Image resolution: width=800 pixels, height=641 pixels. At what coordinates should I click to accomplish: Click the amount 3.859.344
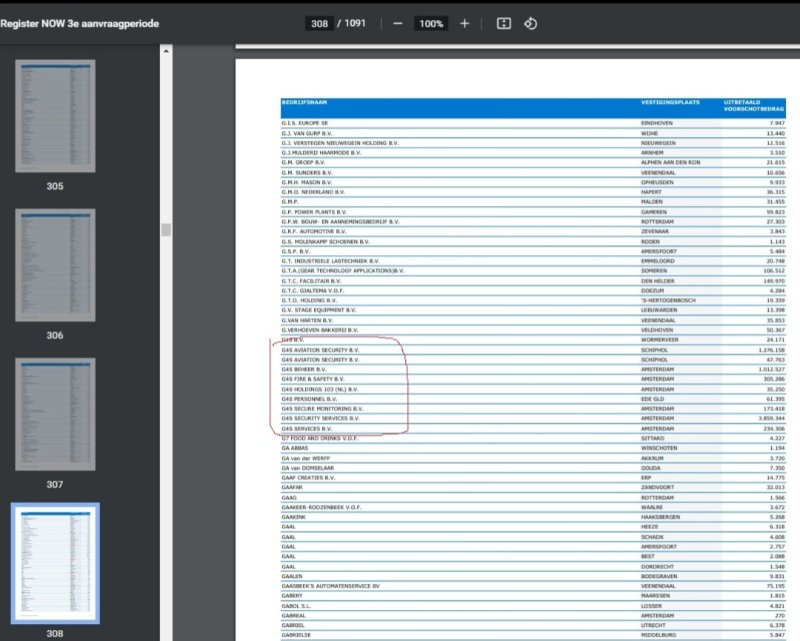click(771, 418)
